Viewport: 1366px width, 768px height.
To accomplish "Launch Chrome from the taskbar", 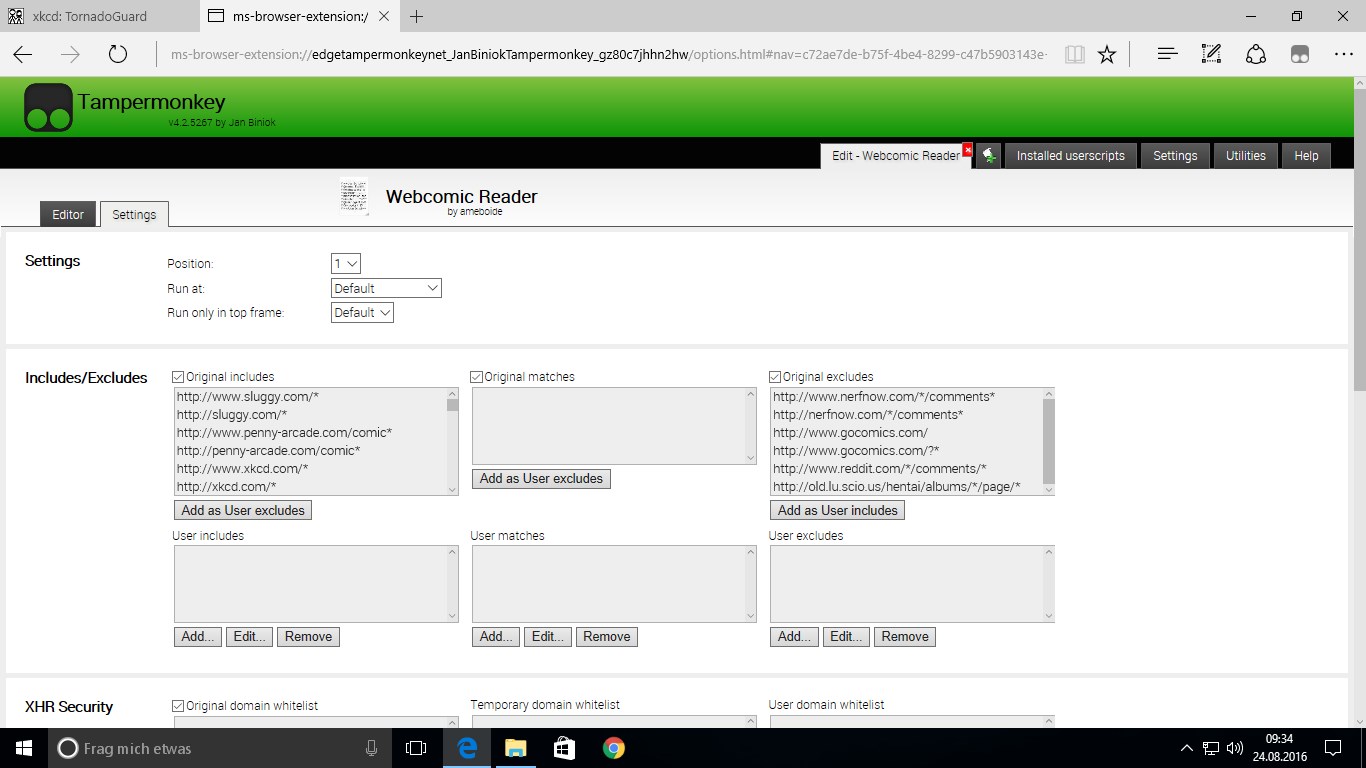I will (x=614, y=748).
